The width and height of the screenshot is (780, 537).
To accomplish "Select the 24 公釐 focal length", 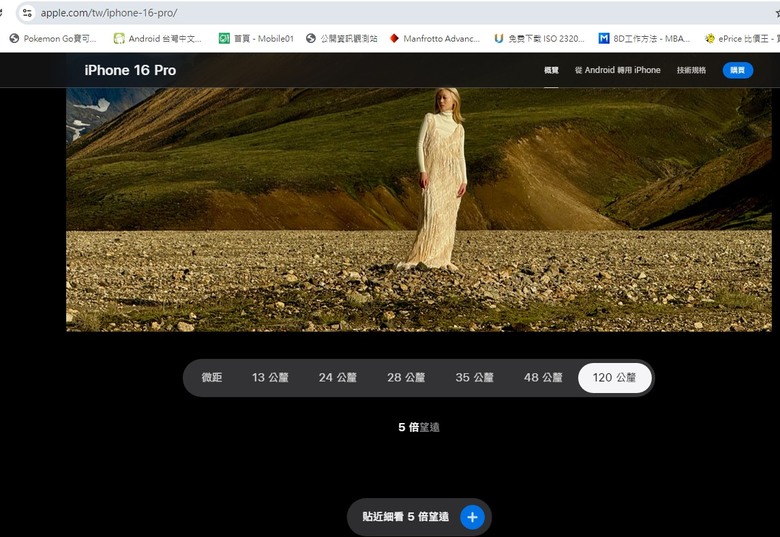I will pos(338,377).
